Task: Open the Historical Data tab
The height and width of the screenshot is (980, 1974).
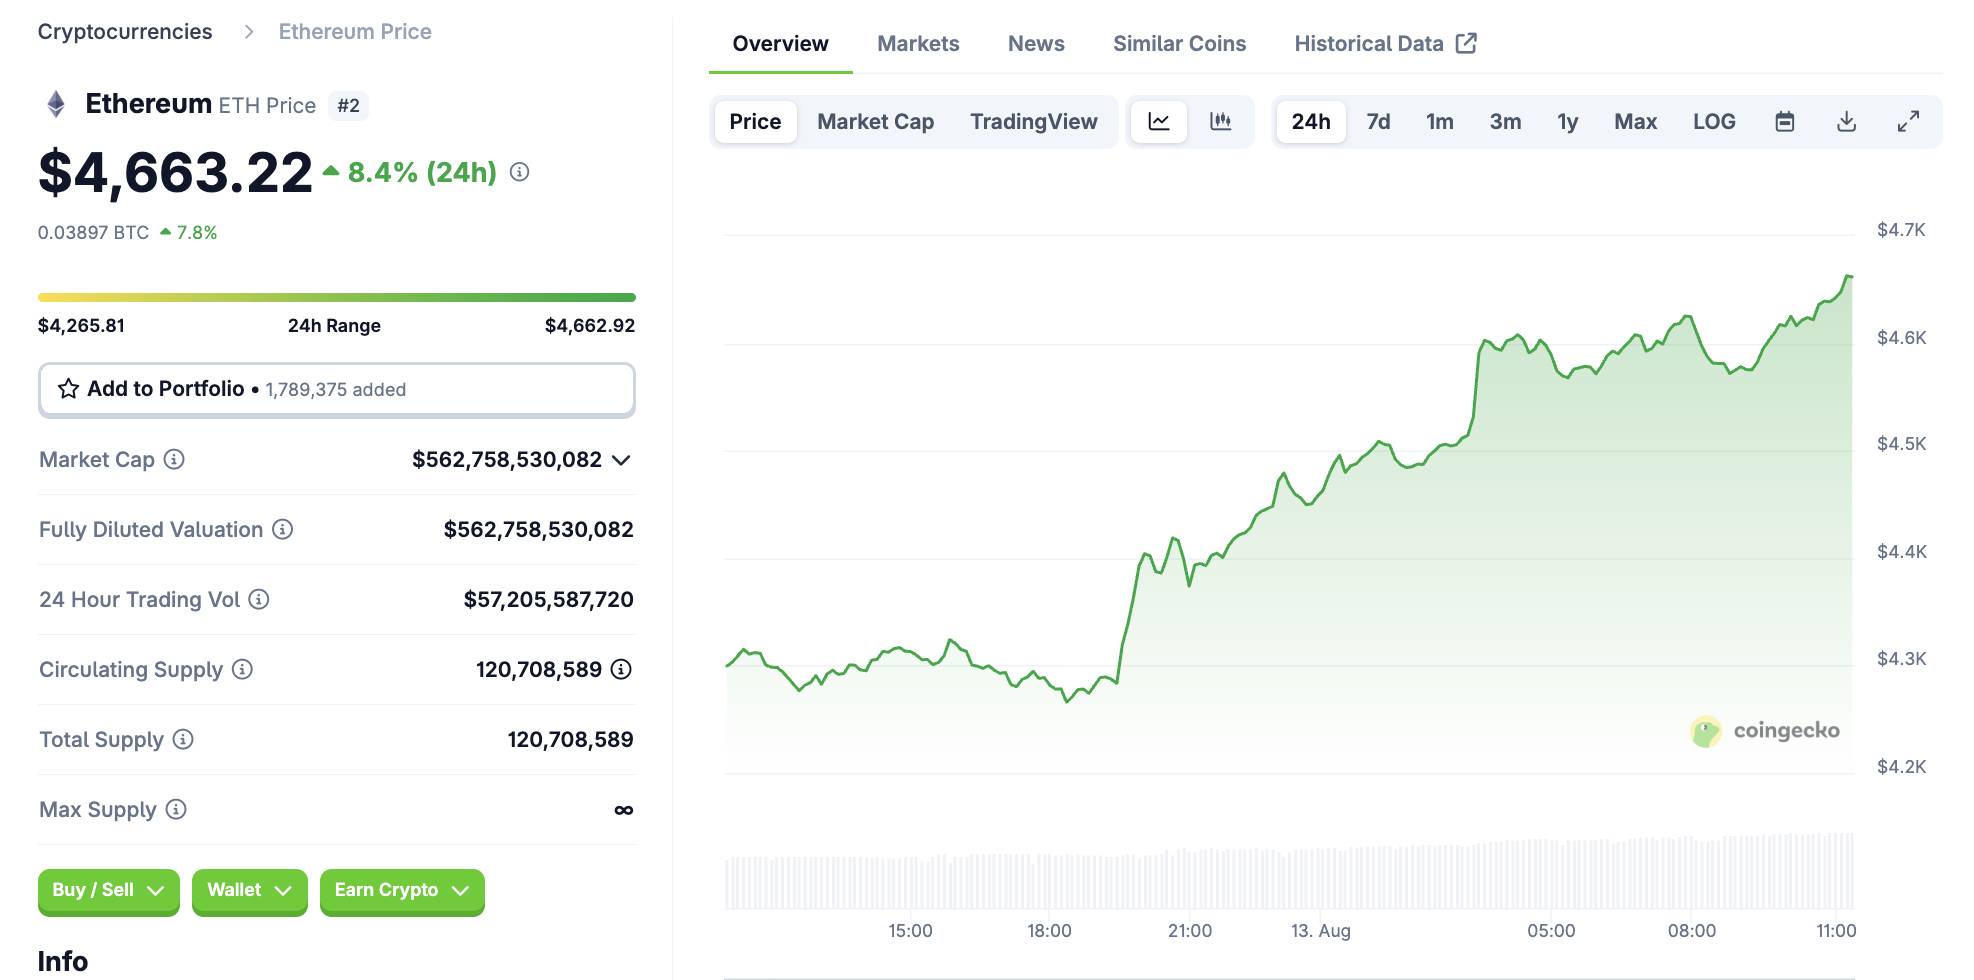Action: [1385, 44]
